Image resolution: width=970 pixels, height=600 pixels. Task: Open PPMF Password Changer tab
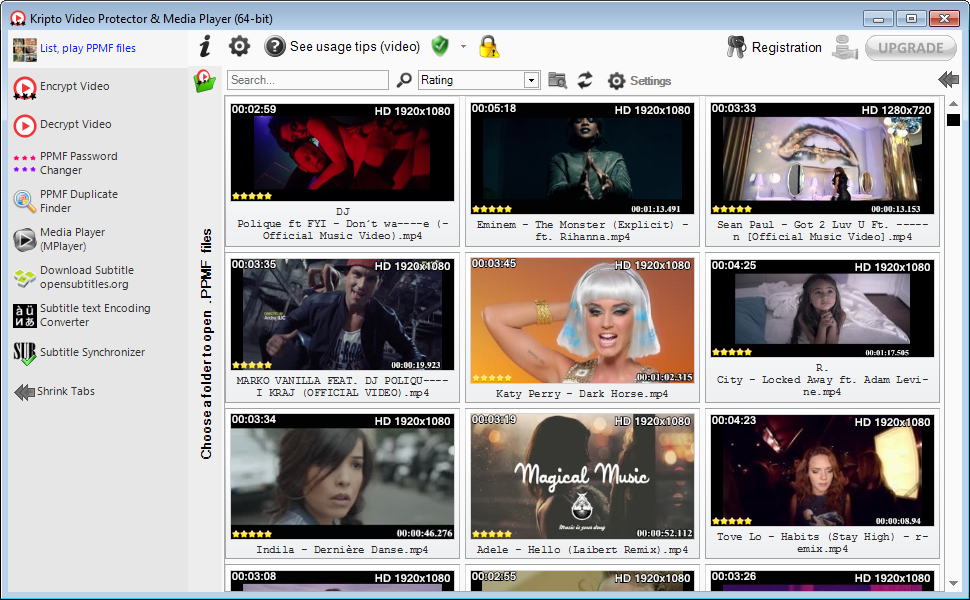pos(98,163)
